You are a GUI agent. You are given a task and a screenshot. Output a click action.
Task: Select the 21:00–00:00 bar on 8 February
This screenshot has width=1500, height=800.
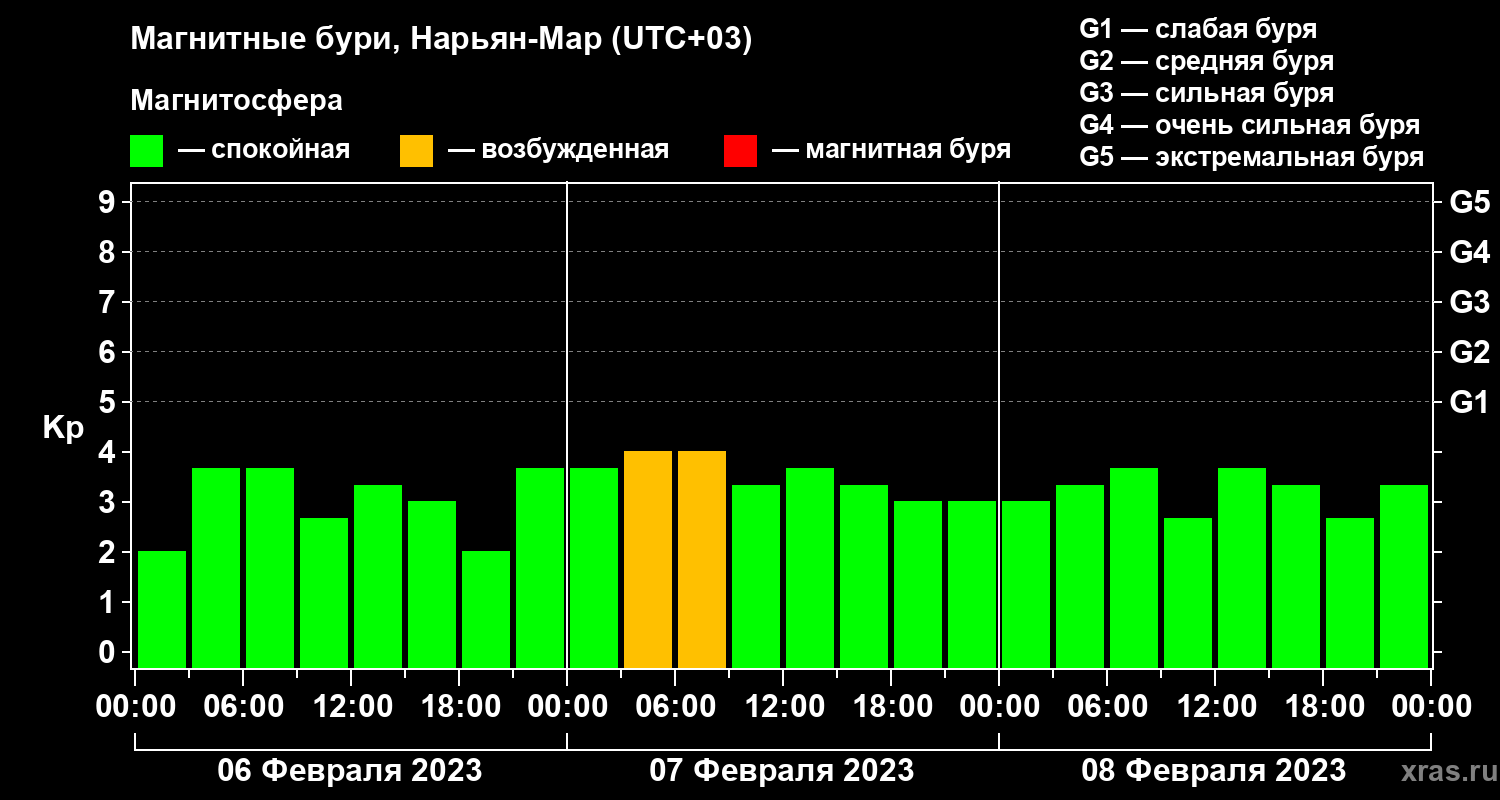(1404, 576)
